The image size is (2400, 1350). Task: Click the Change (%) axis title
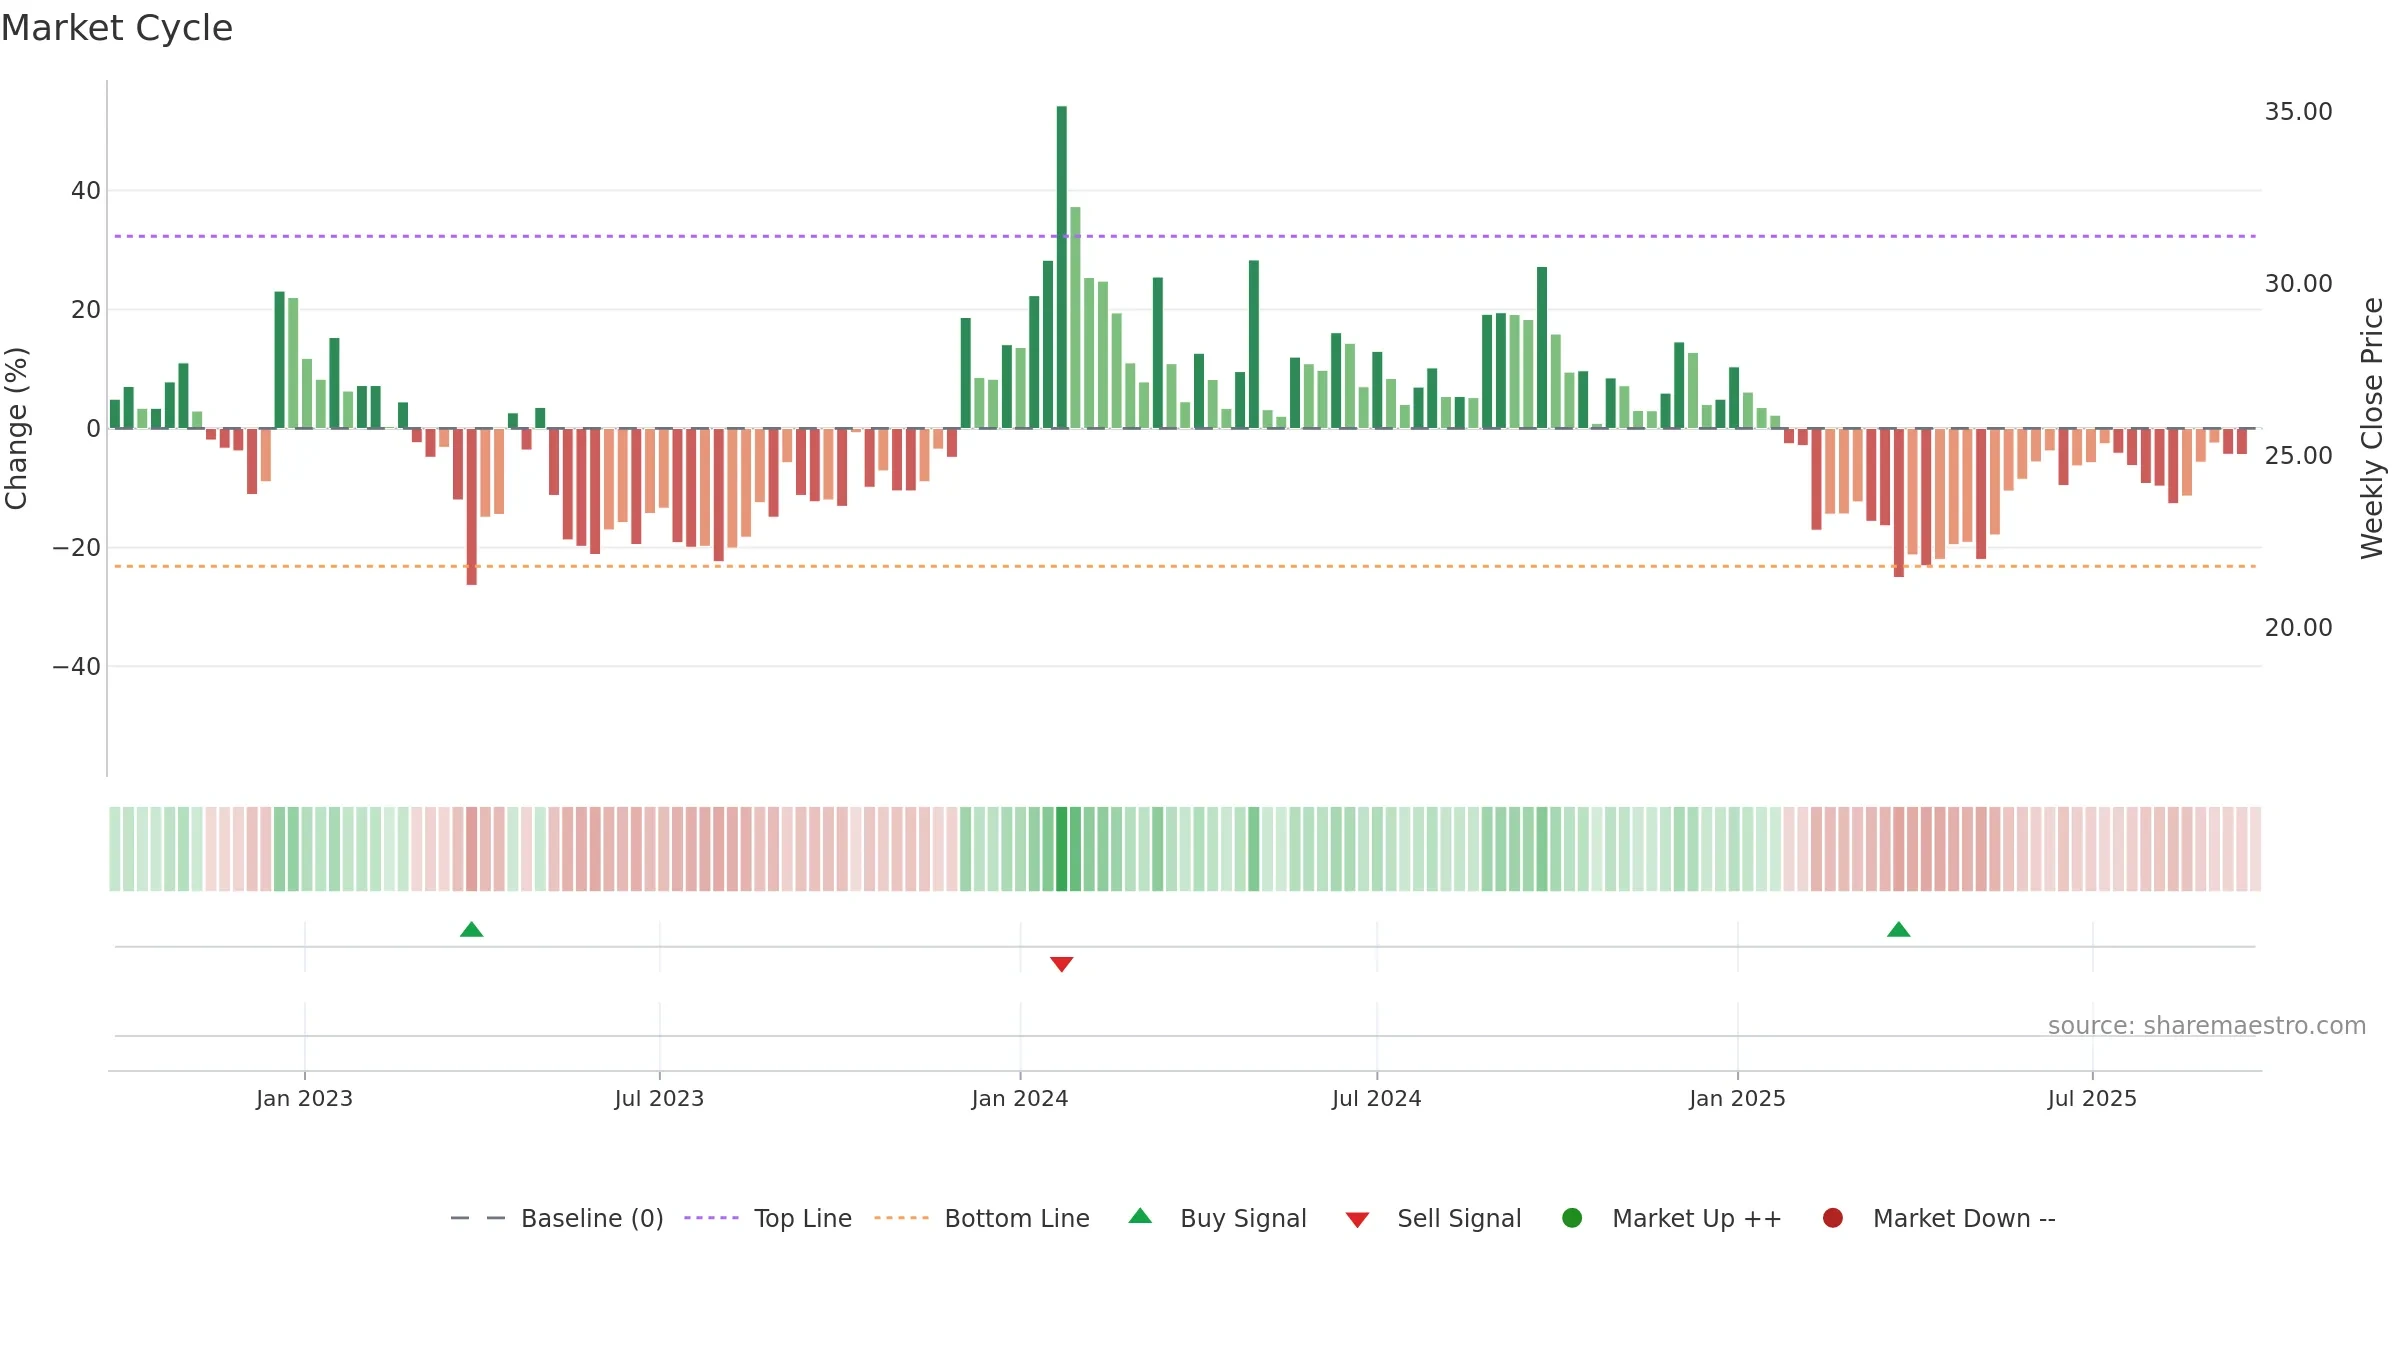tap(17, 428)
